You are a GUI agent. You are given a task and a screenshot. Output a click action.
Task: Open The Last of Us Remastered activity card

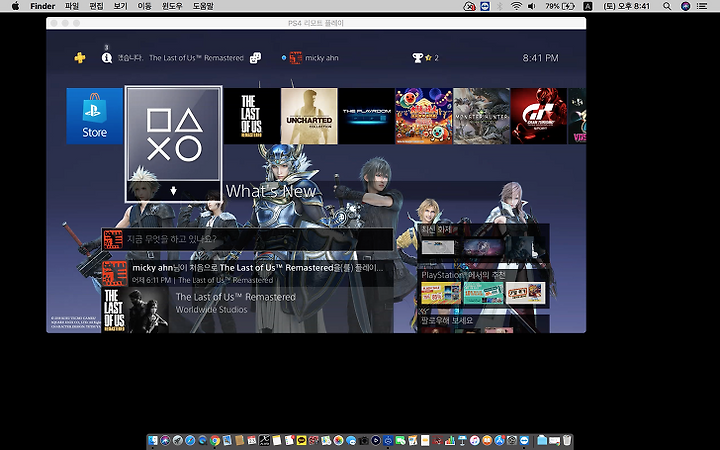pyautogui.click(x=248, y=309)
